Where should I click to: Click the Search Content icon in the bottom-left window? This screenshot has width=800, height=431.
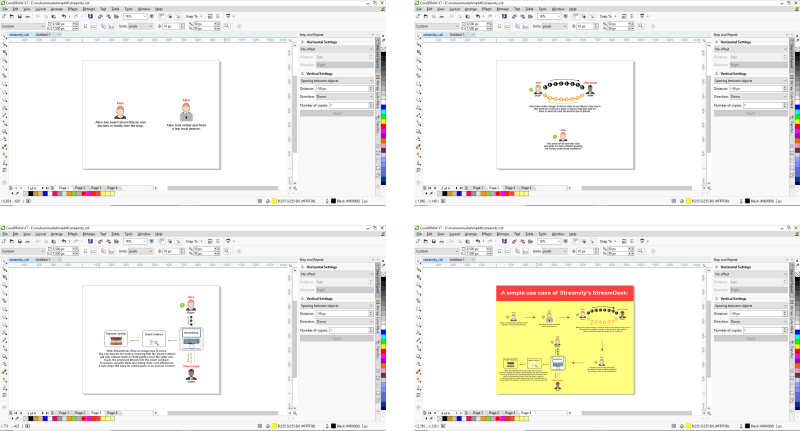(x=90, y=241)
